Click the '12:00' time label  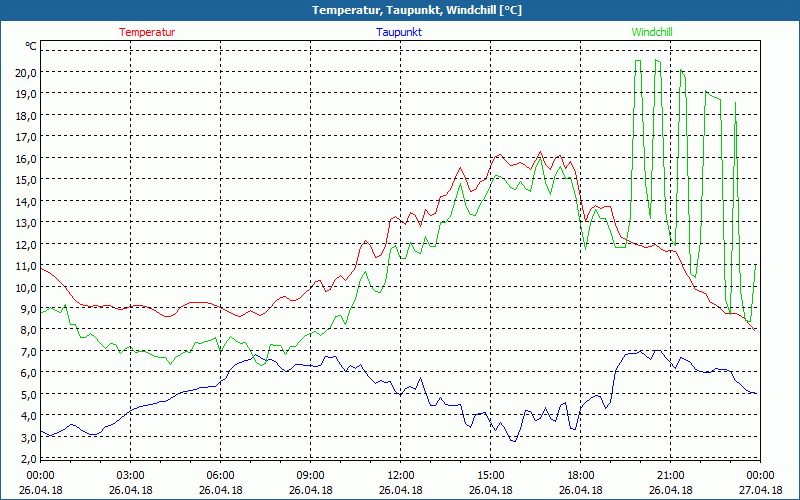[x=401, y=476]
